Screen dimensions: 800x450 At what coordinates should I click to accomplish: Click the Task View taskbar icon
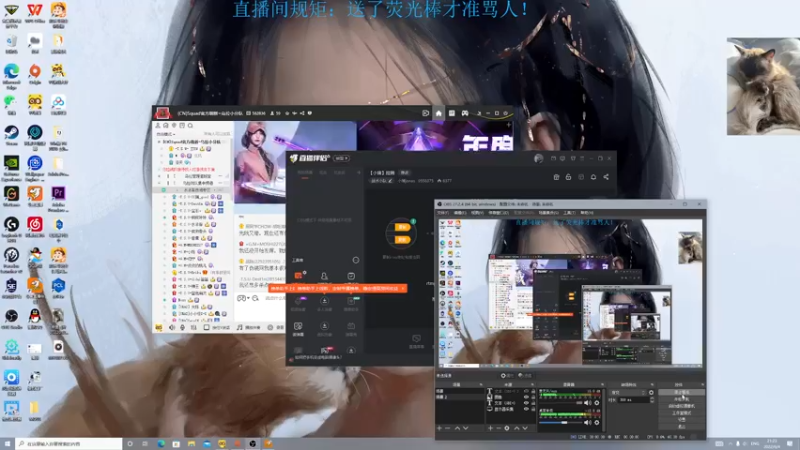[145, 444]
